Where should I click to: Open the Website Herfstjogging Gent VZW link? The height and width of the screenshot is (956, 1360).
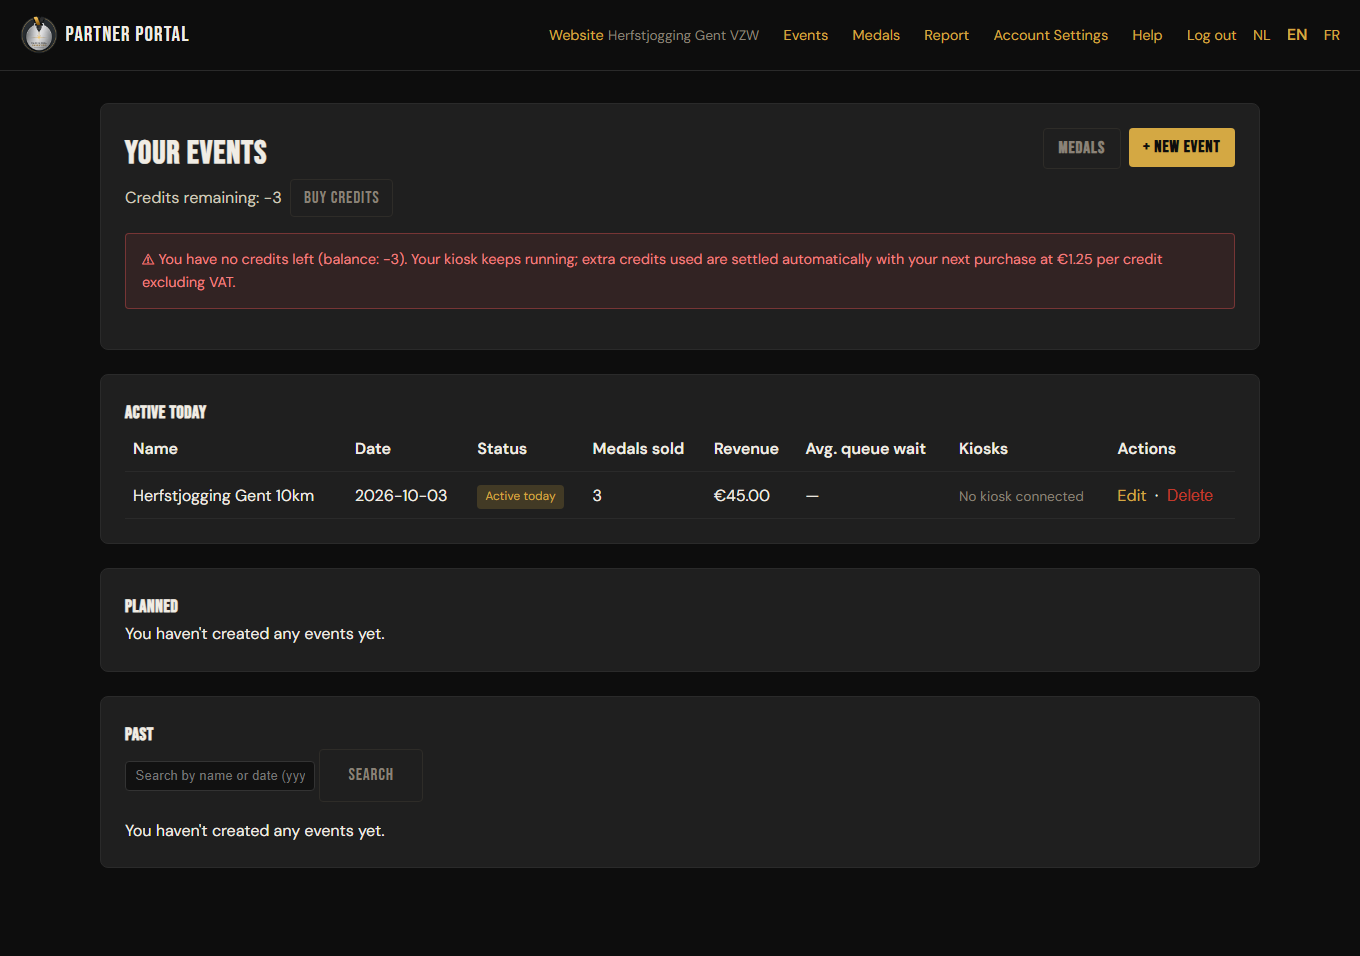point(654,35)
